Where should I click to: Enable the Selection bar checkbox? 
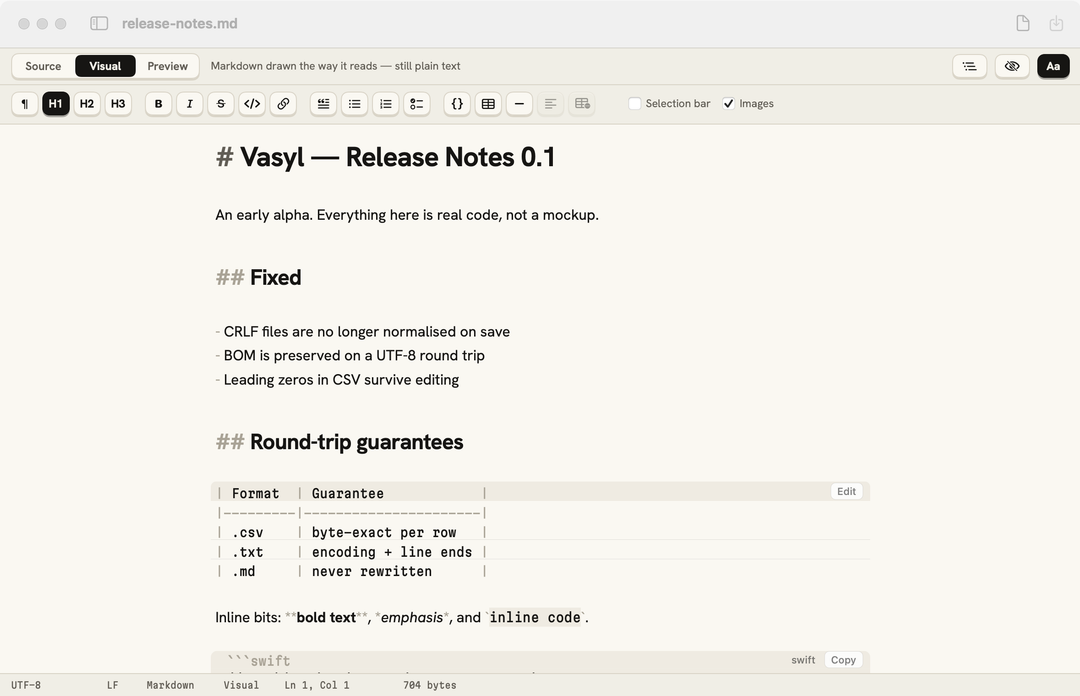[635, 103]
